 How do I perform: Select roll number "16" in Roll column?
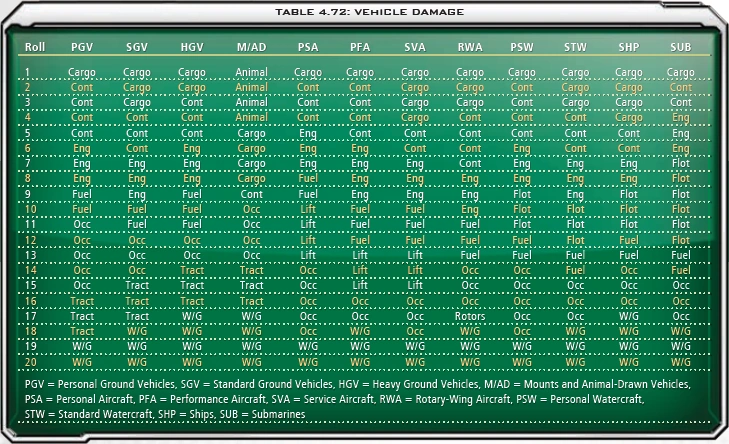coord(30,301)
